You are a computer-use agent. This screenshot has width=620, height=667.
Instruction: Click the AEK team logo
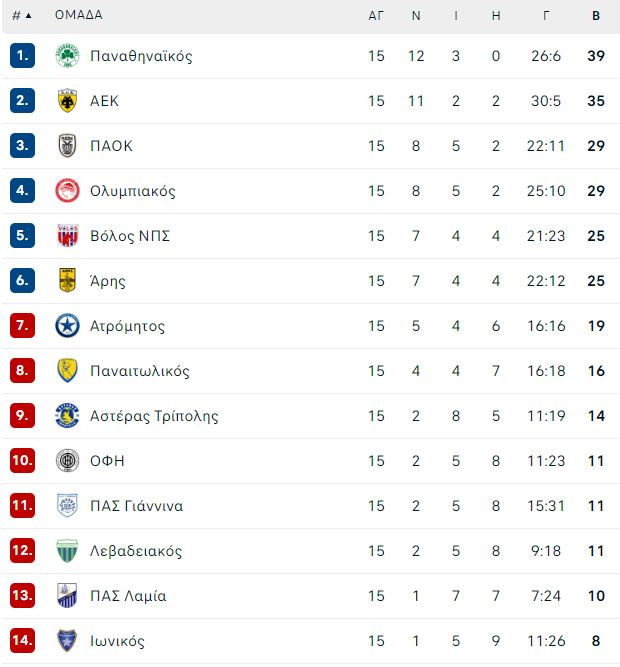click(x=67, y=100)
